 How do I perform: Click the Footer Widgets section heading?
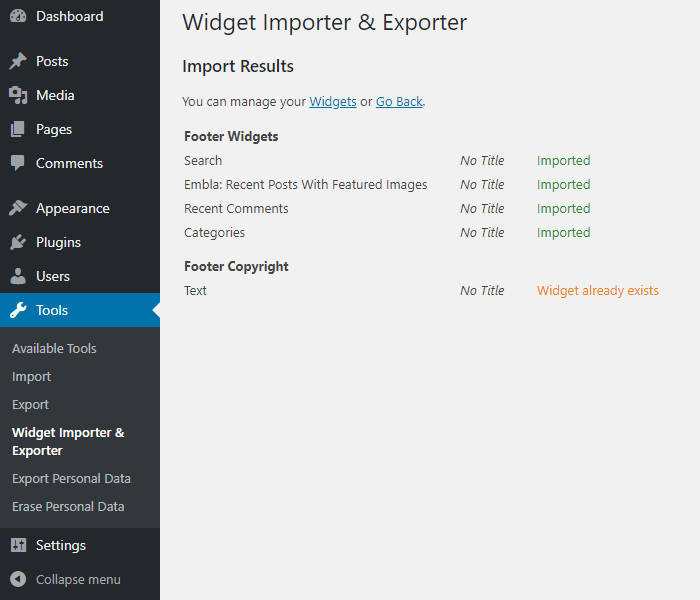[231, 136]
